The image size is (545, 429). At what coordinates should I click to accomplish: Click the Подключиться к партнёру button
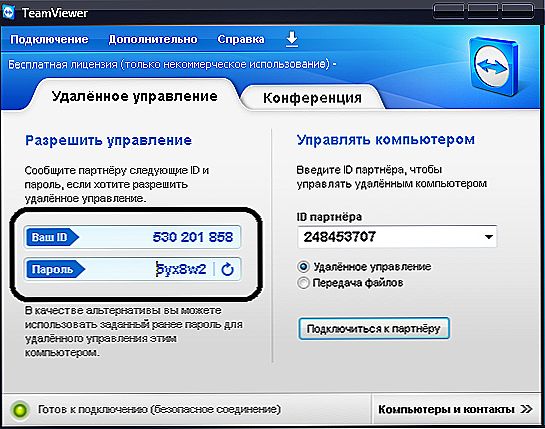(x=374, y=328)
